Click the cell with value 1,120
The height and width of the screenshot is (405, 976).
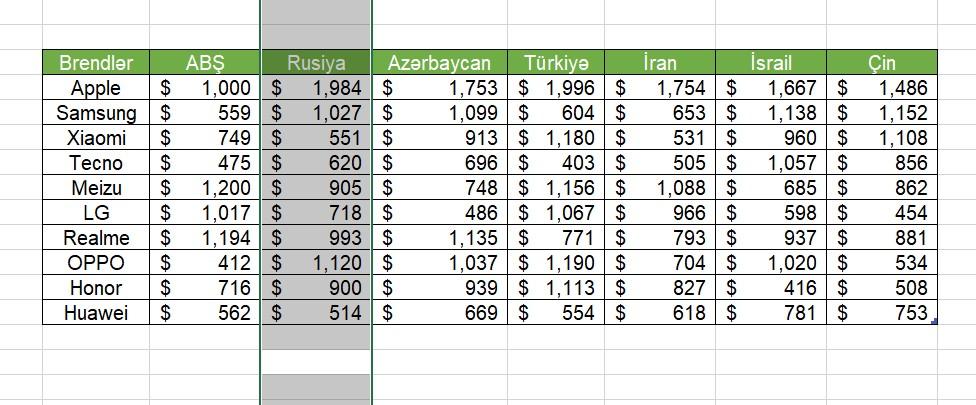pyautogui.click(x=316, y=263)
